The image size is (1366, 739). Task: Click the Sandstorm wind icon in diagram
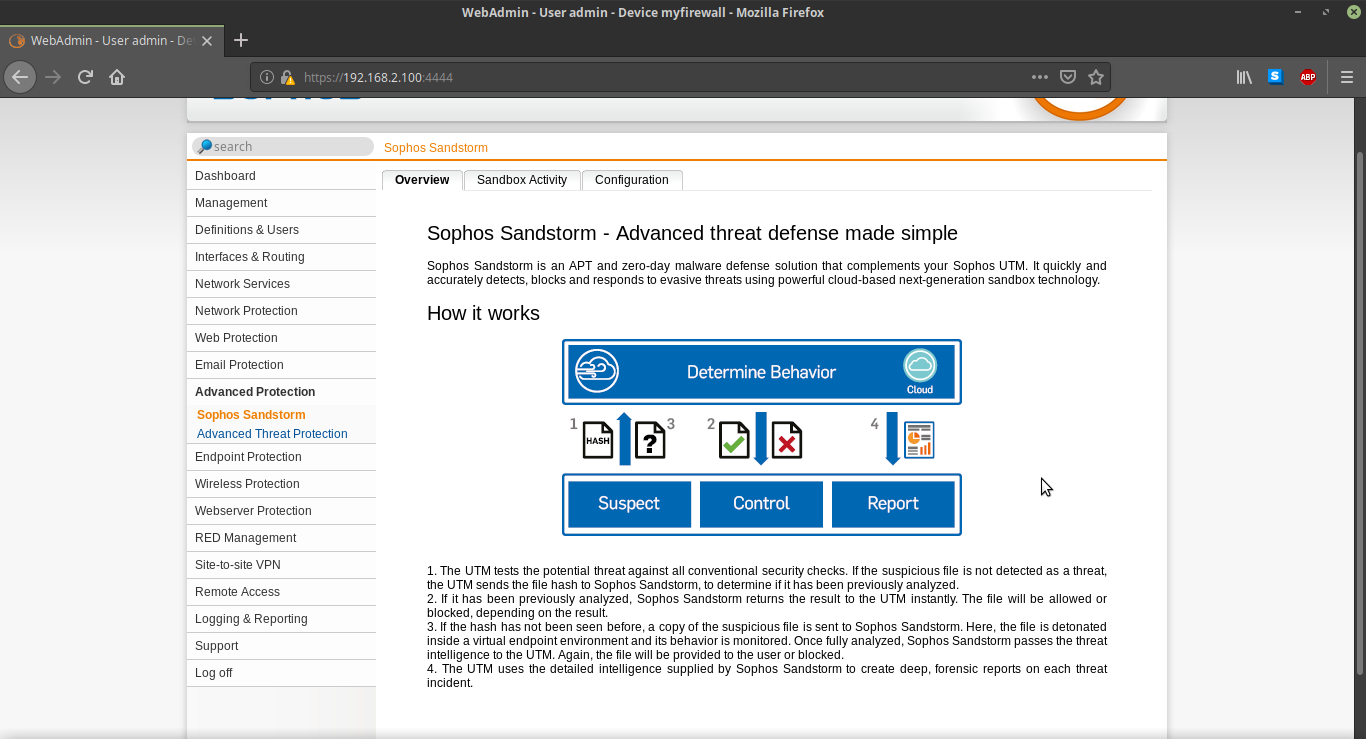(598, 371)
